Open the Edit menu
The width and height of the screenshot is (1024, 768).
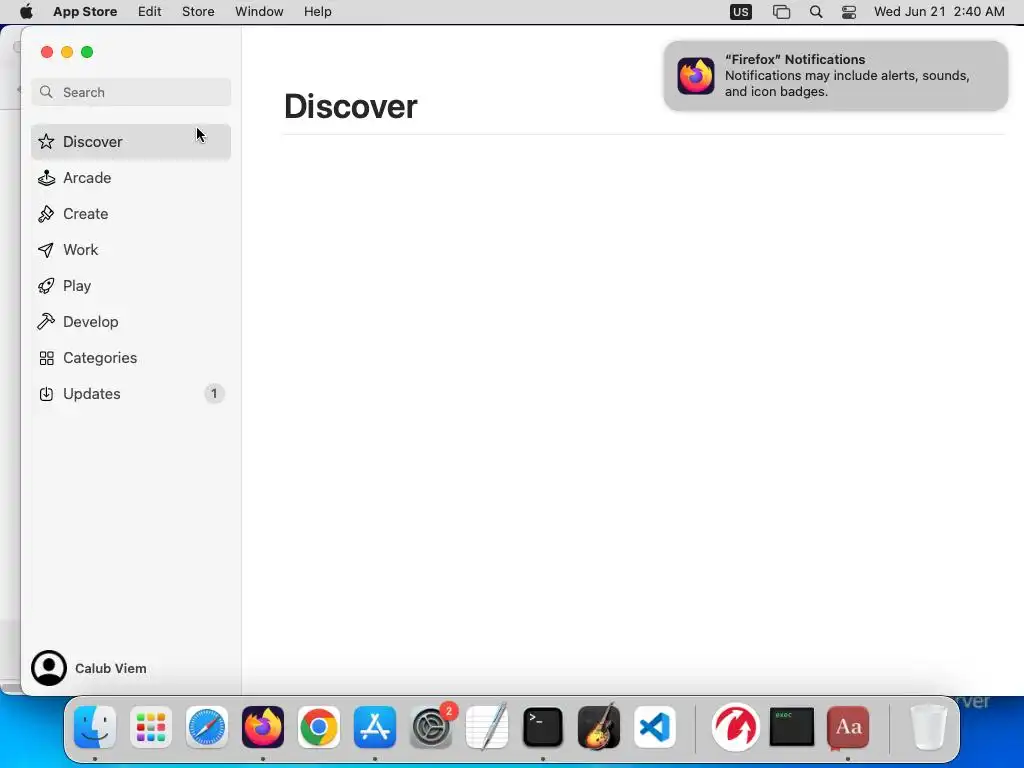pos(150,12)
